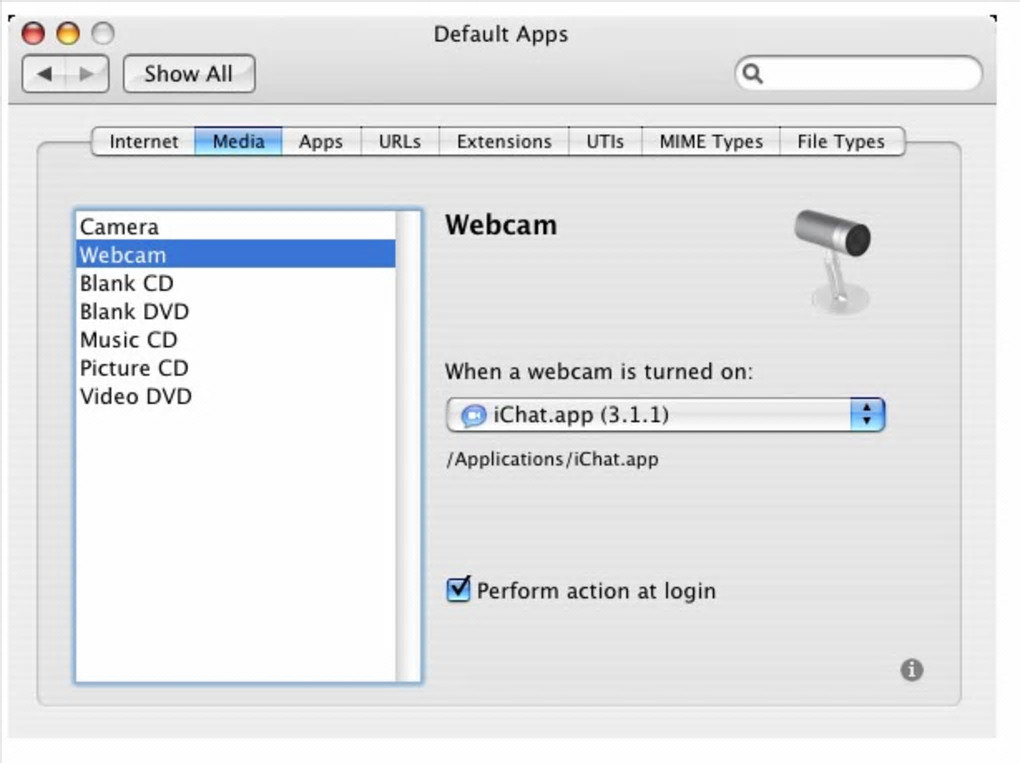This screenshot has width=1020, height=763.
Task: Click the "When a webcam is turned on:" label
Action: 598,371
